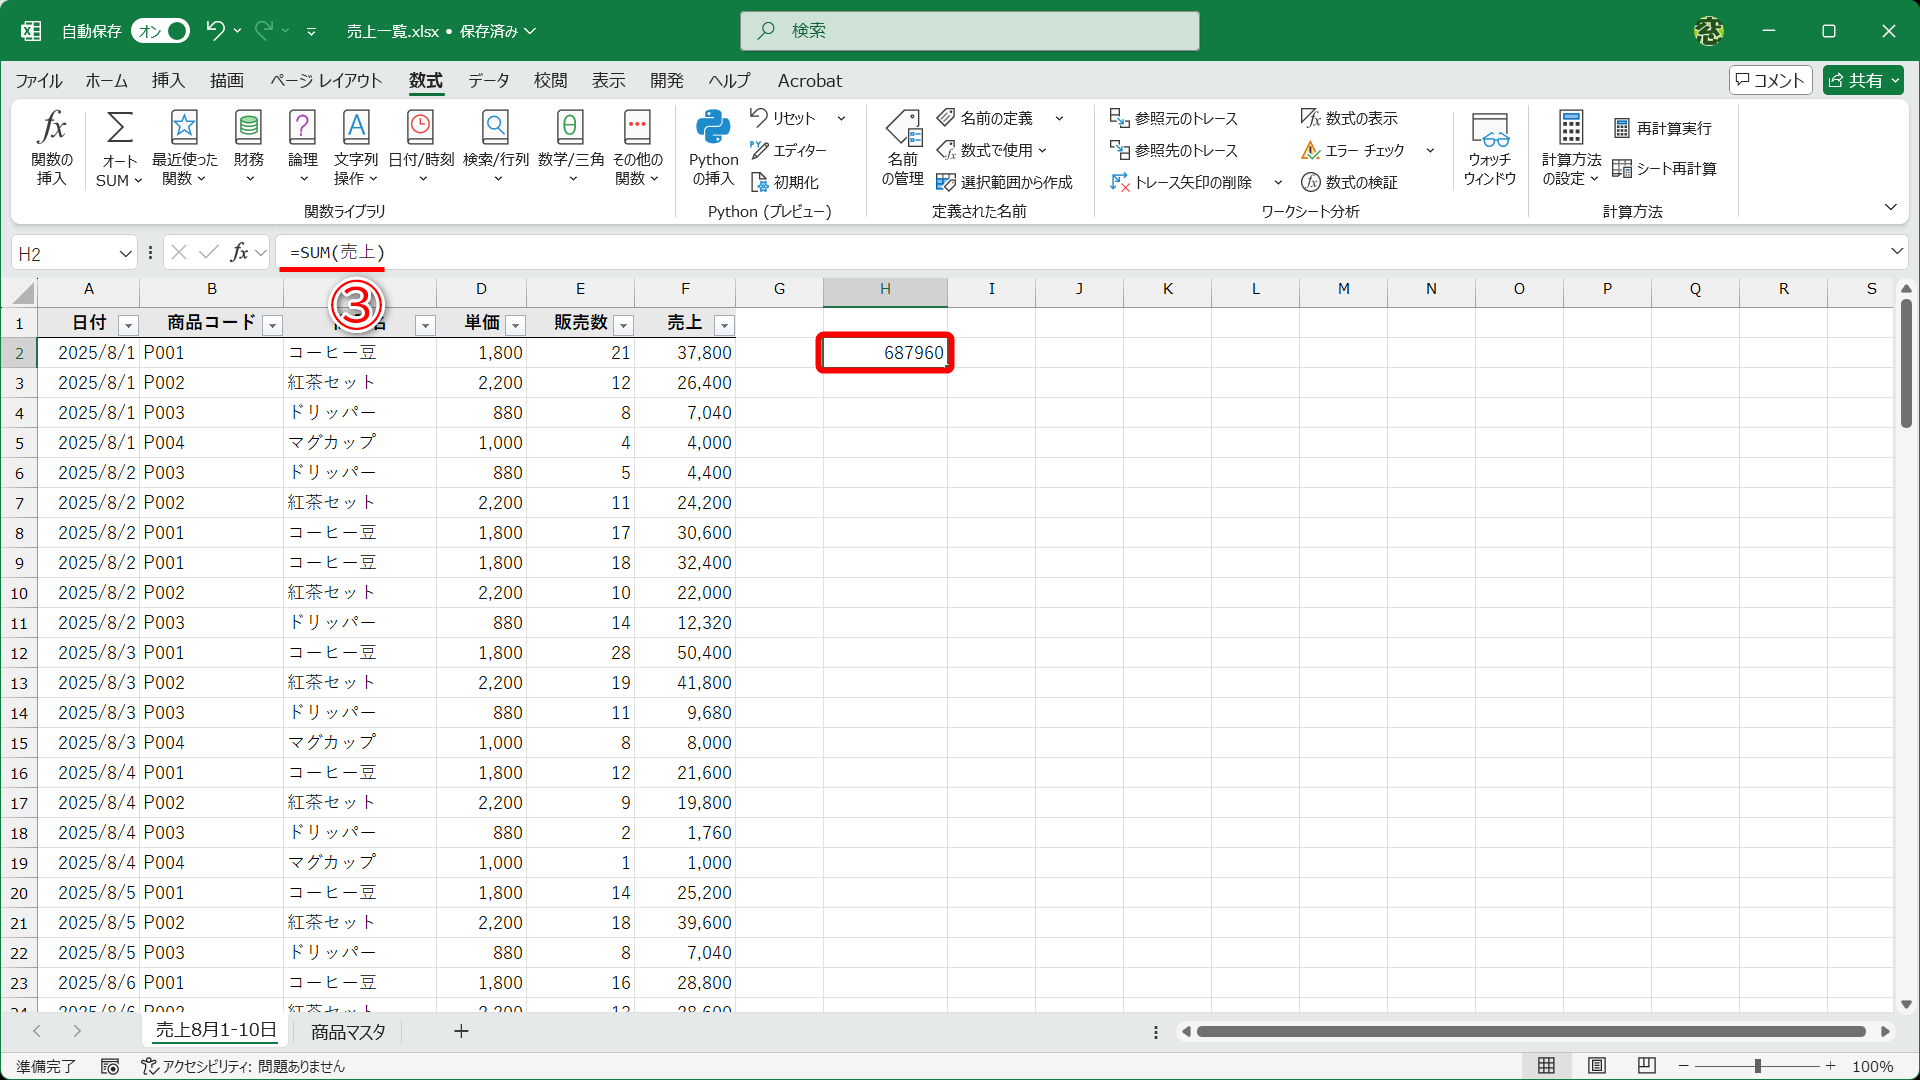Viewport: 1920px width, 1080px height.
Task: Open the データ ribbon tab
Action: click(488, 81)
